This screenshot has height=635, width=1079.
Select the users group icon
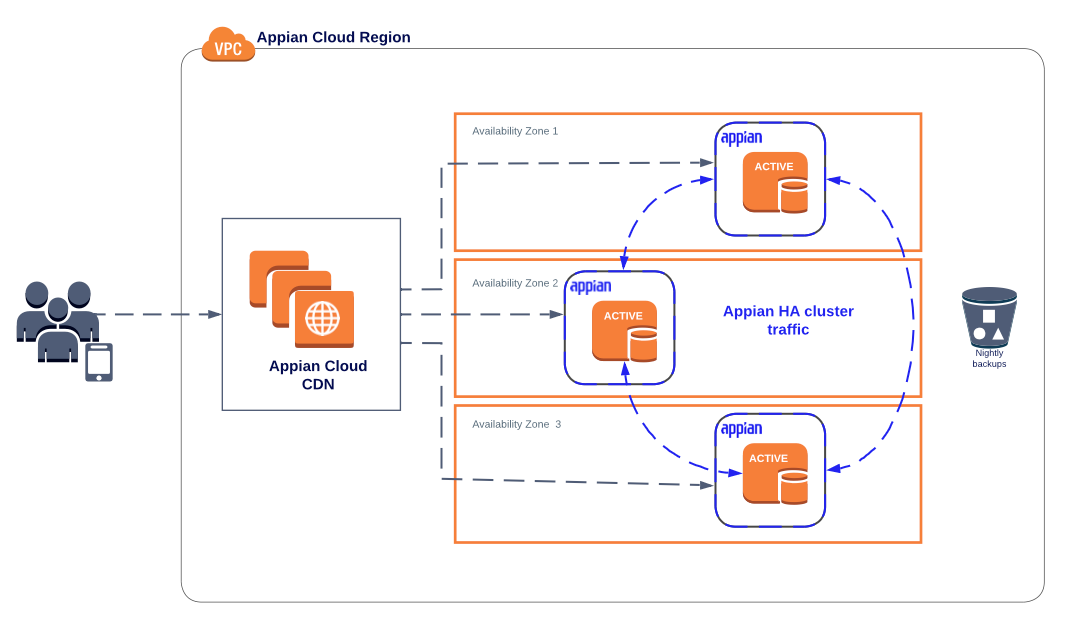pos(58,321)
